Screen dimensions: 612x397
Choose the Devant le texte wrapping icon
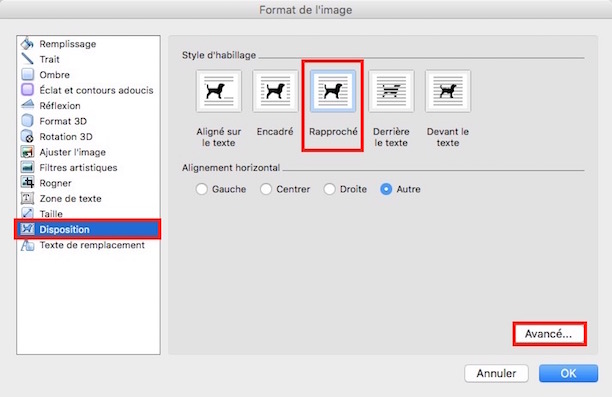coord(448,91)
